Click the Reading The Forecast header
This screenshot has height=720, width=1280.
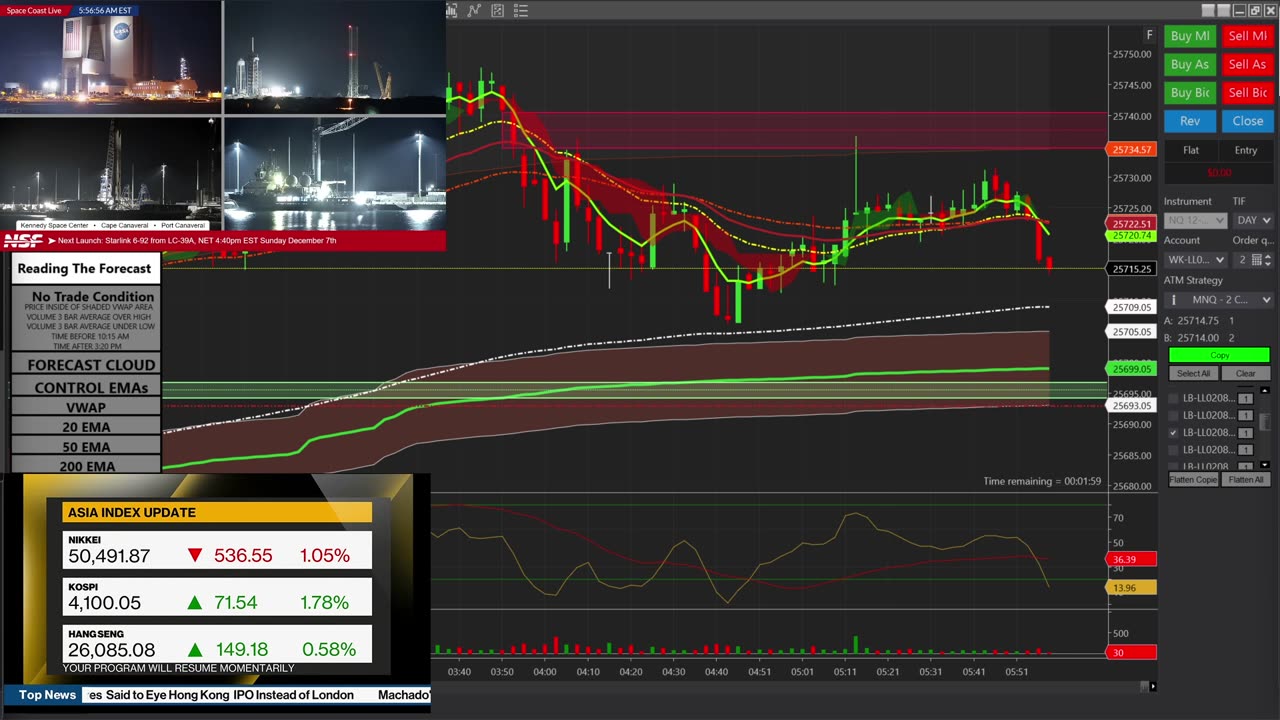coord(85,268)
